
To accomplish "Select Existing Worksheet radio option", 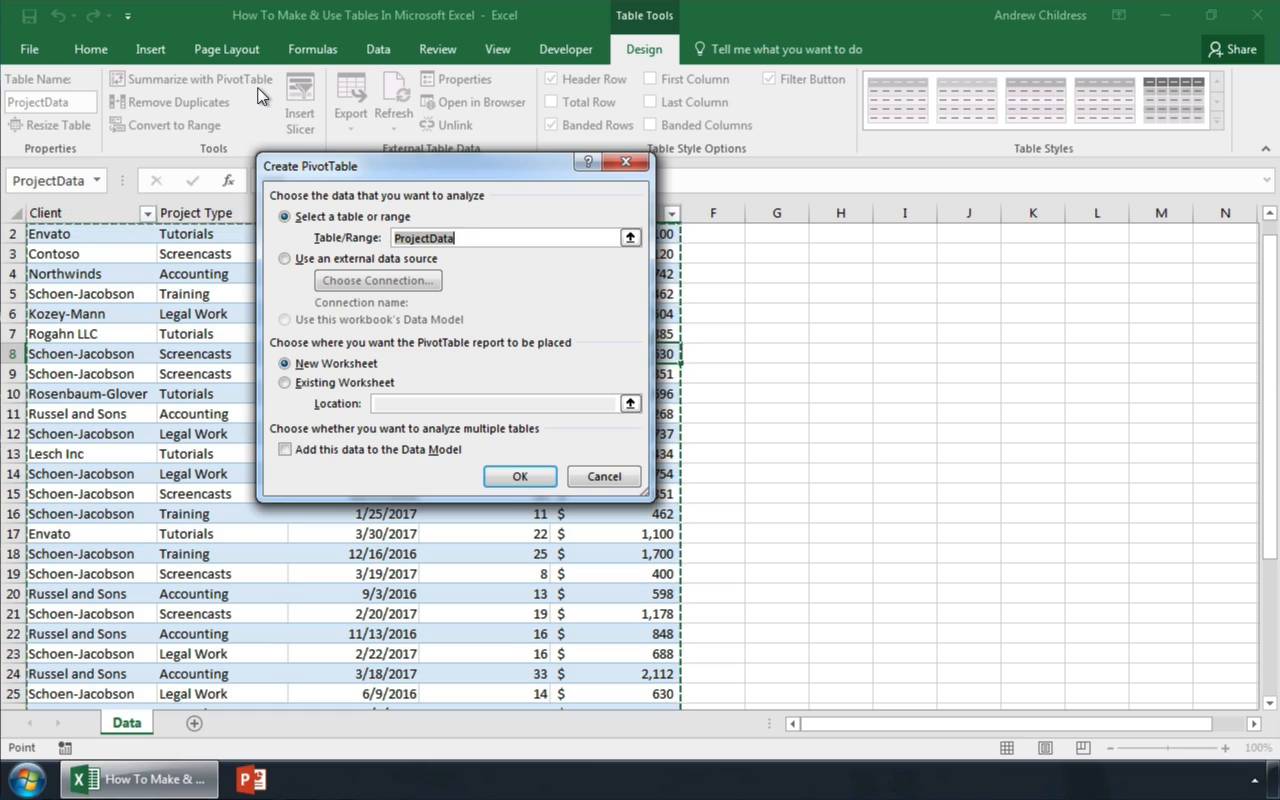I will click(285, 383).
